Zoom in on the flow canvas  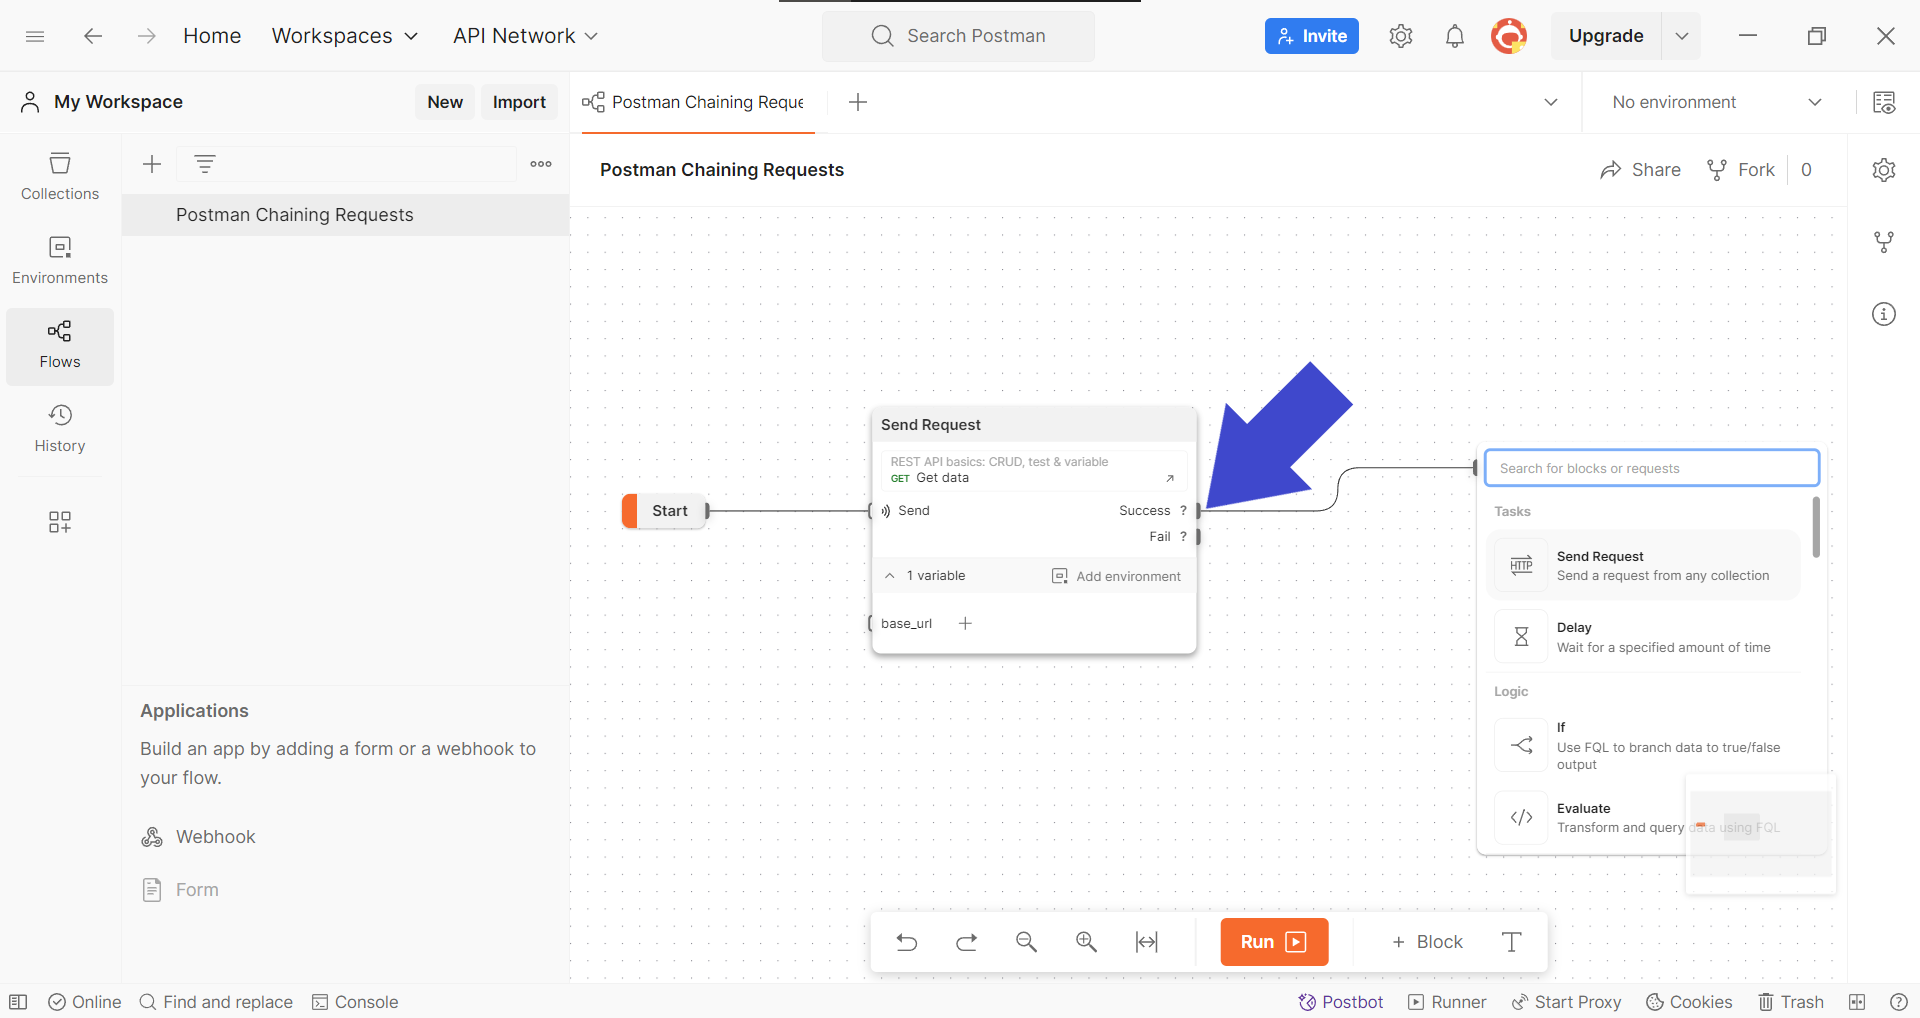pos(1087,942)
